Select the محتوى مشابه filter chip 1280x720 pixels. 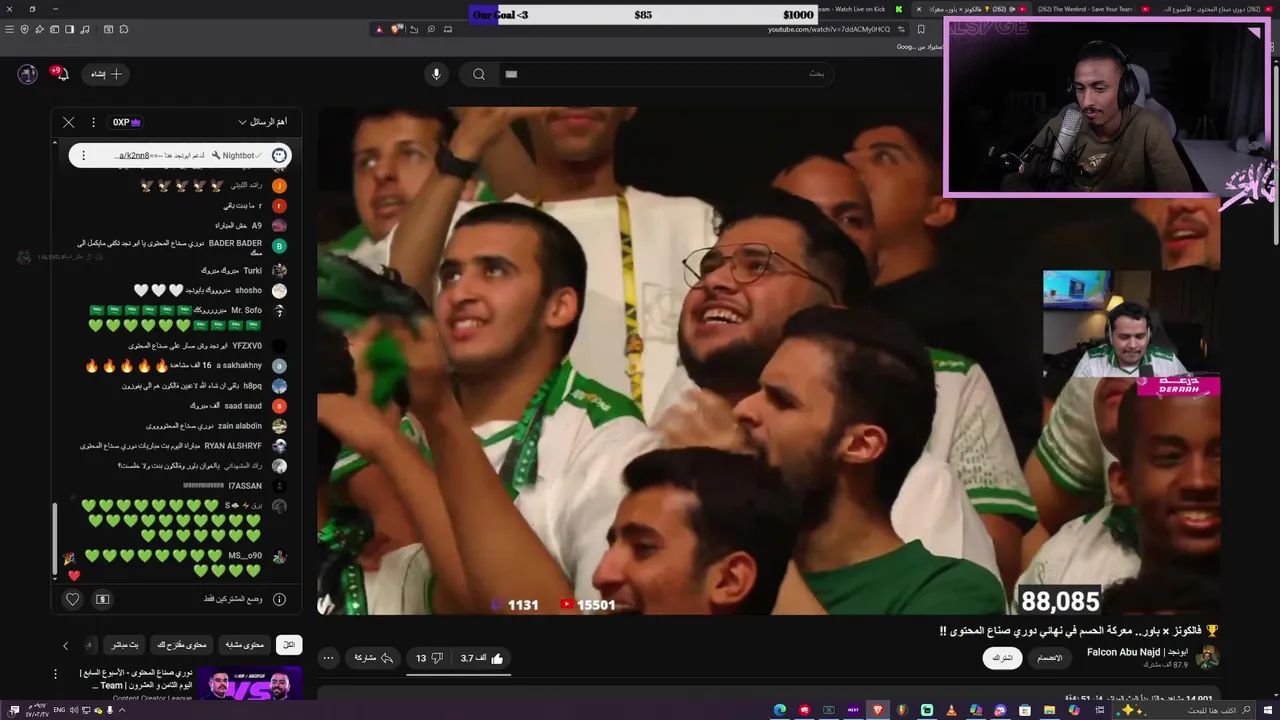click(x=244, y=645)
